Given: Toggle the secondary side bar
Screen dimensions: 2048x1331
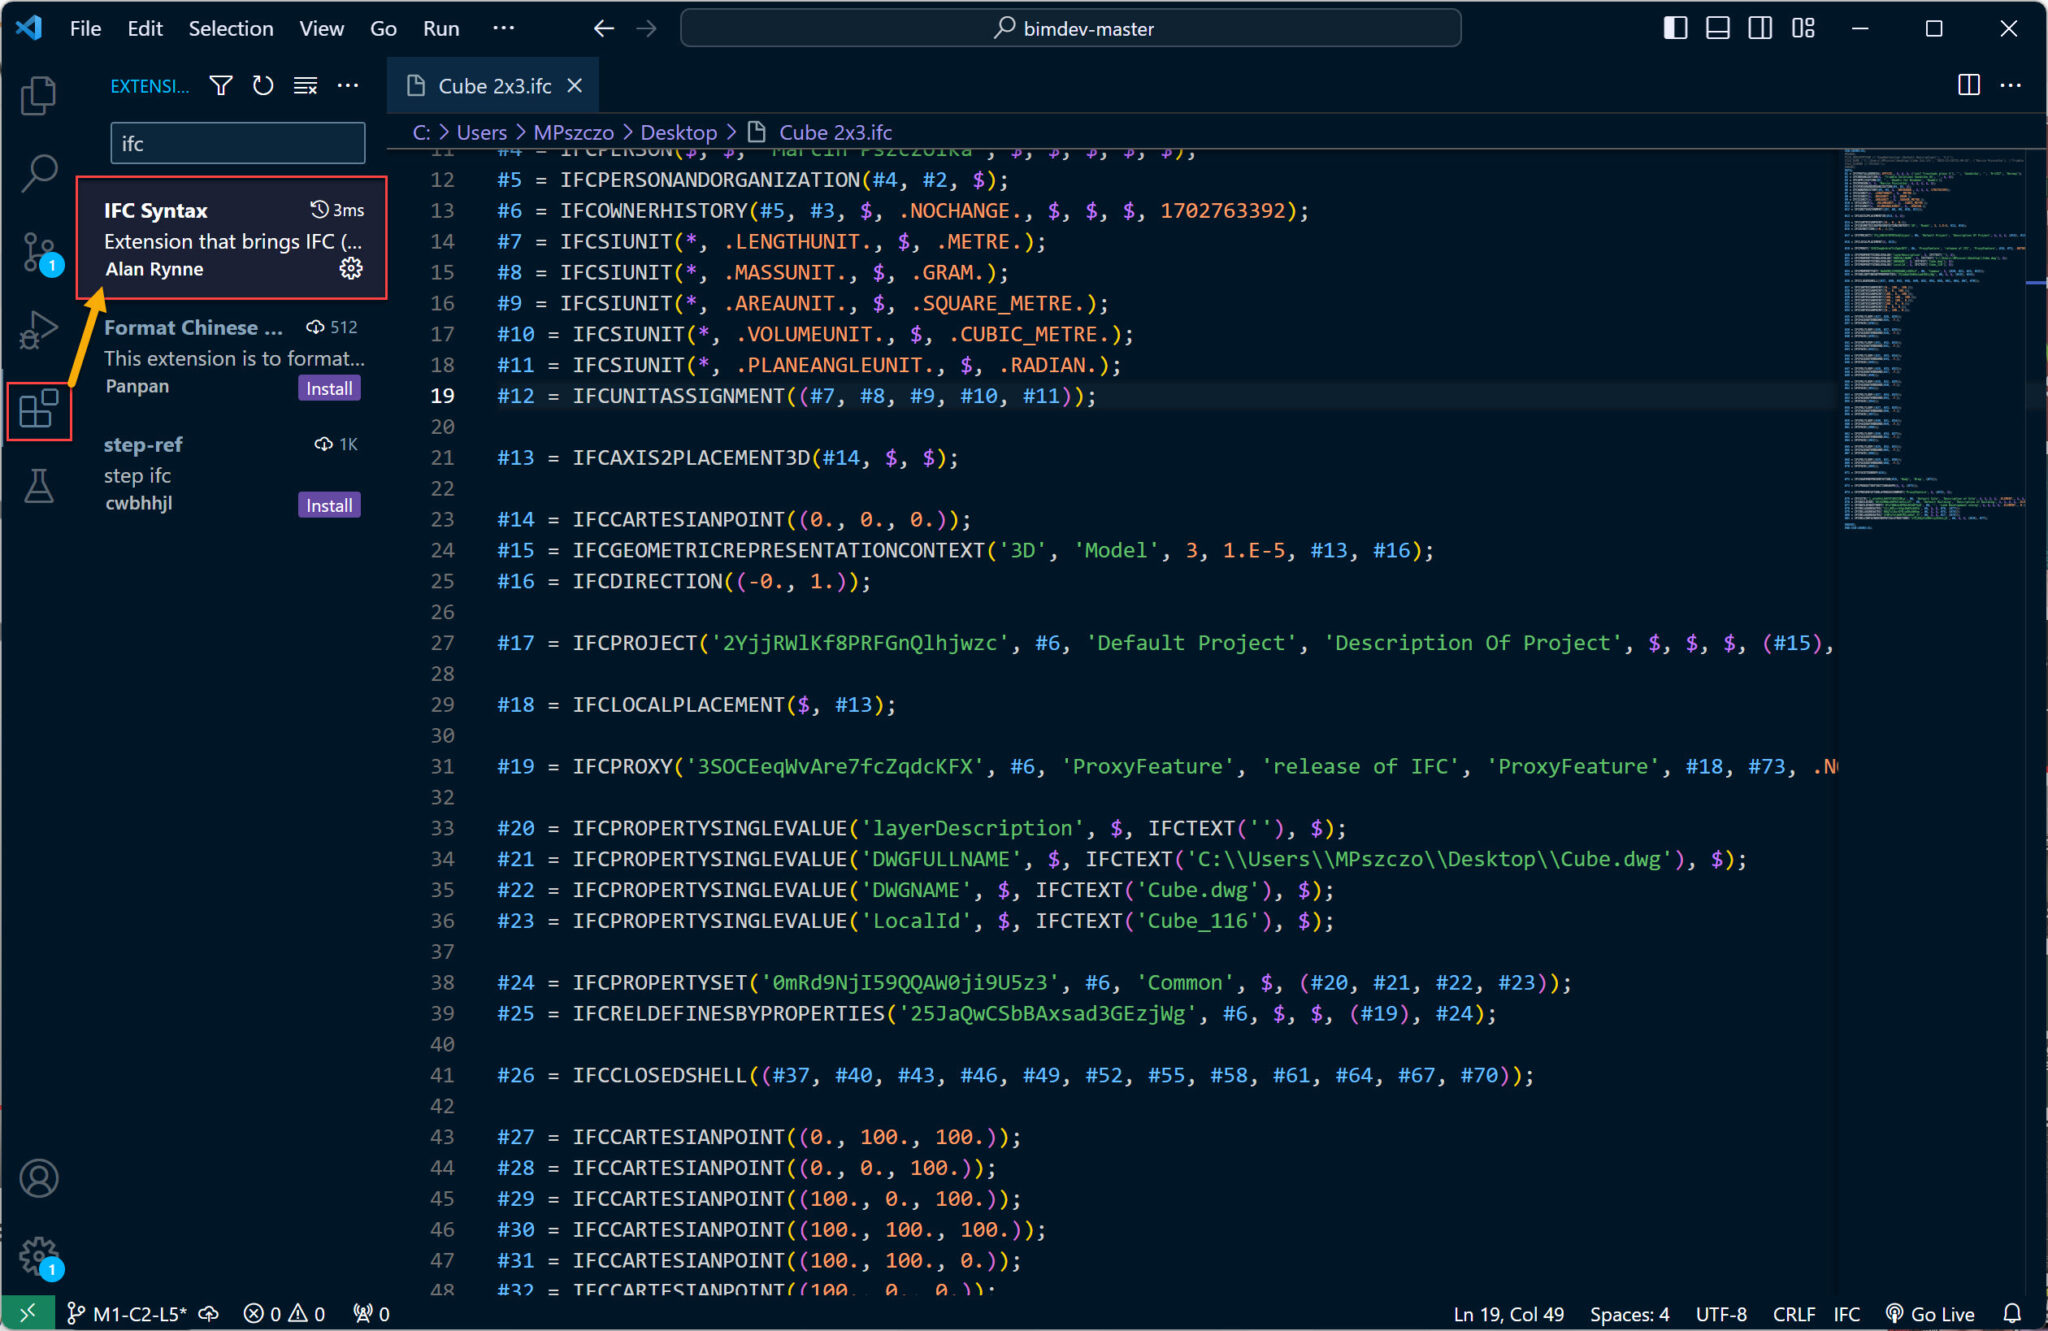Looking at the screenshot, I should tap(1760, 28).
